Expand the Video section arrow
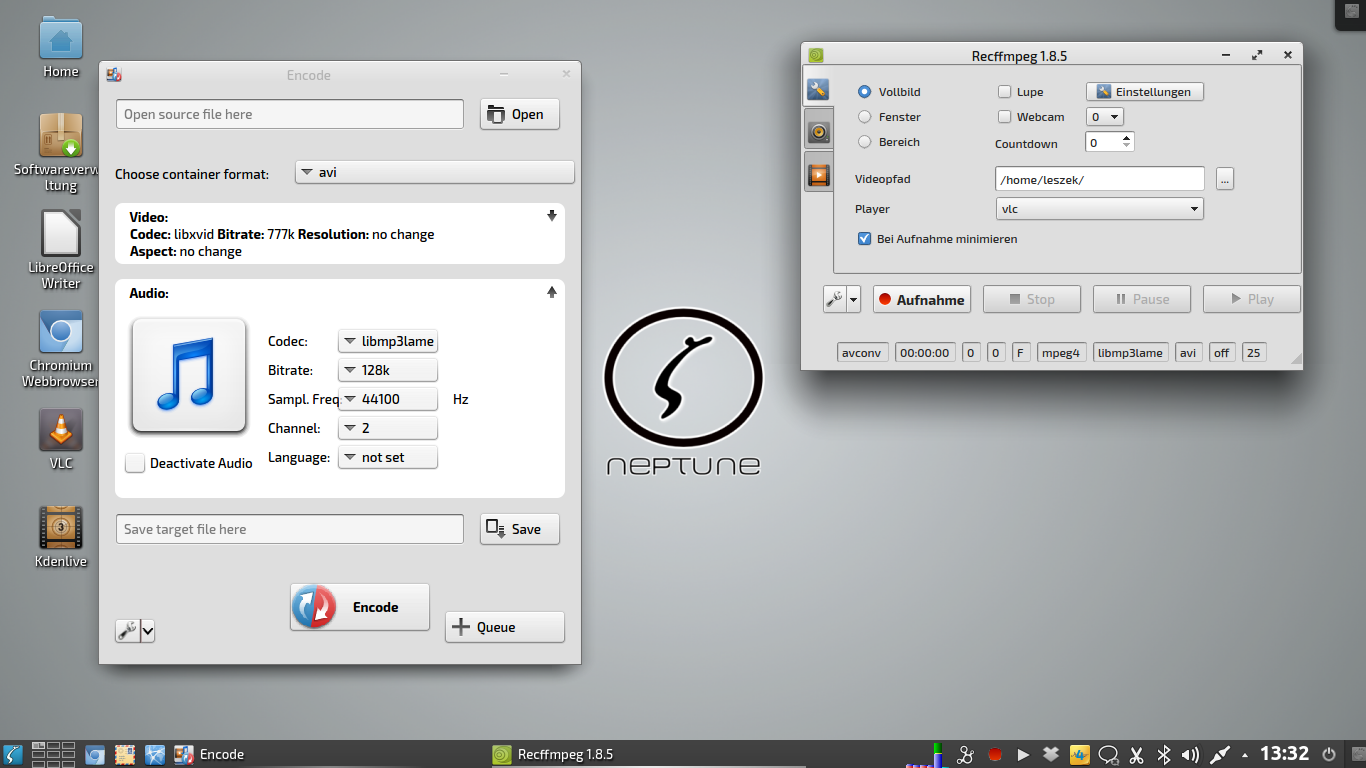Screen dimensions: 1366x768 tap(551, 216)
